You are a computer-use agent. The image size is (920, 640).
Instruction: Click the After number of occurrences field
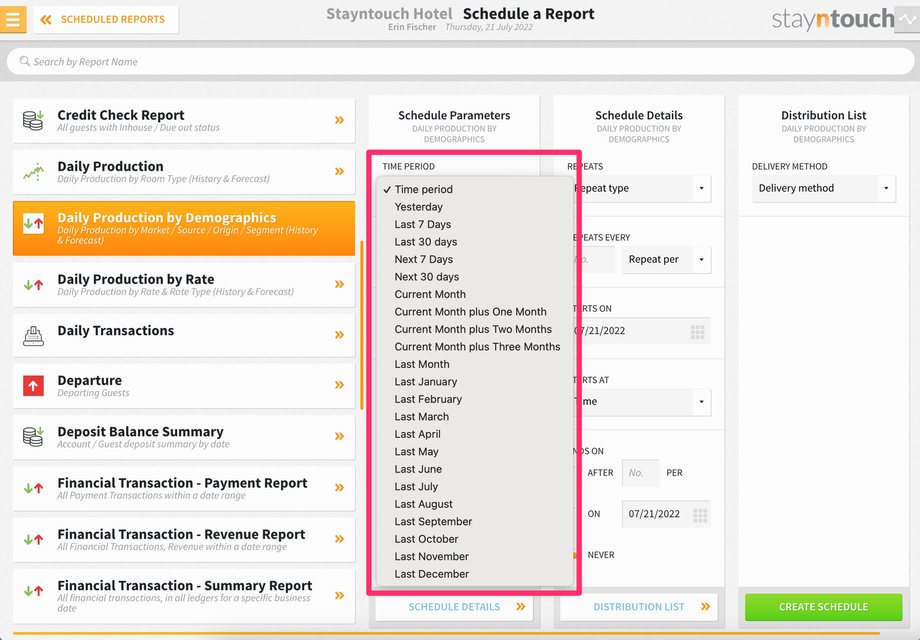pos(640,473)
